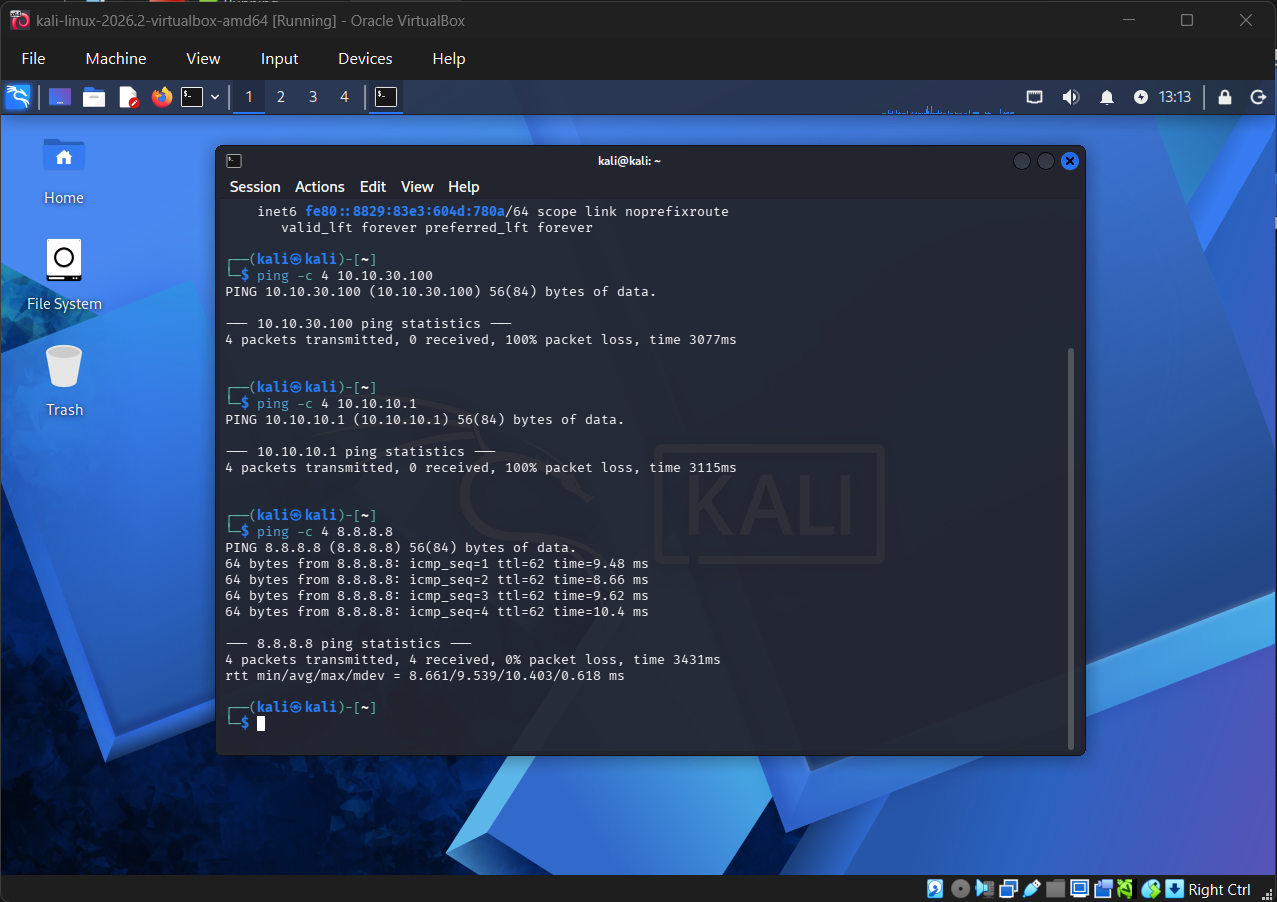Screen dimensions: 1277x902
Task: Click VirtualBox optical drive indicator
Action: coord(960,889)
